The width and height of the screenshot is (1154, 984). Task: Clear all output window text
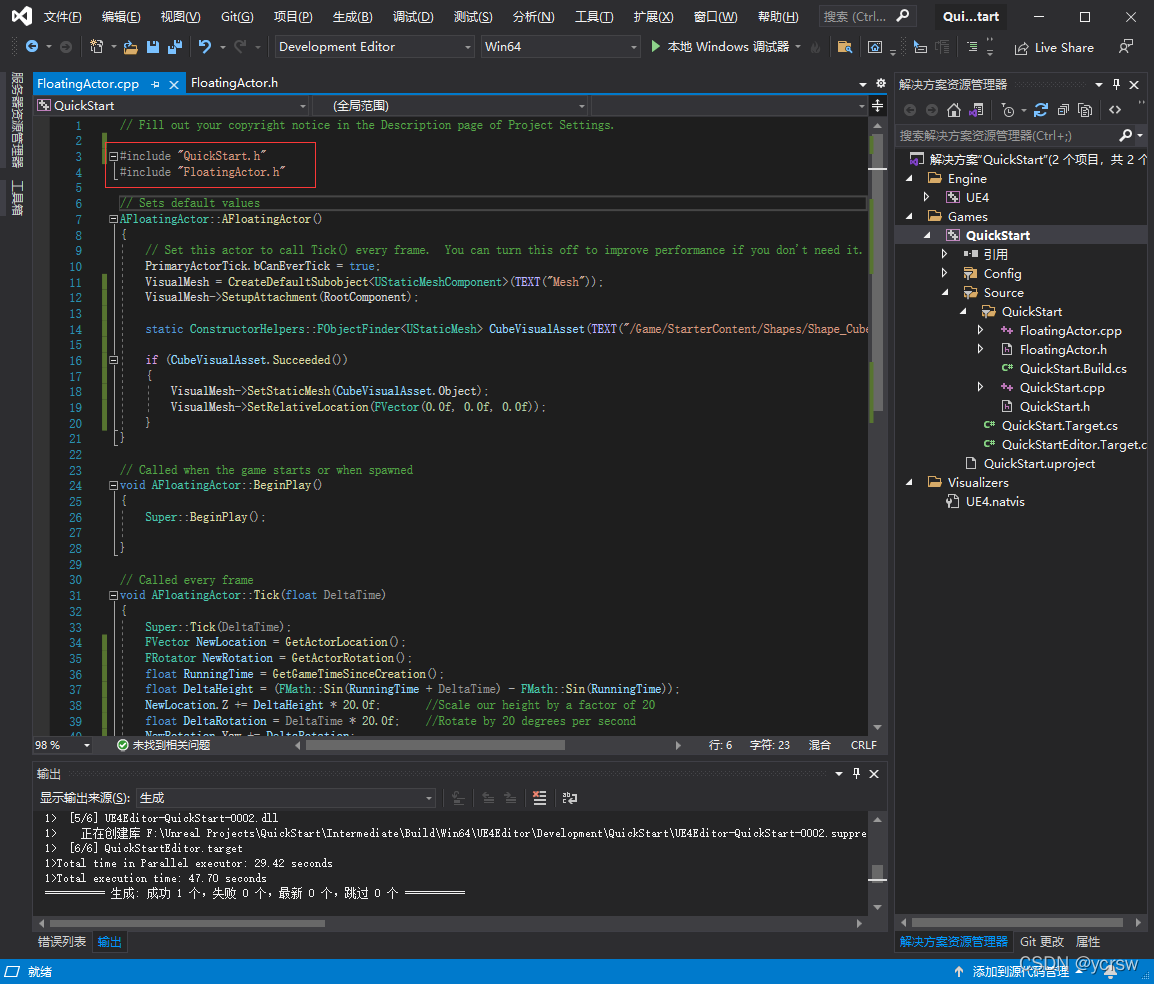539,798
